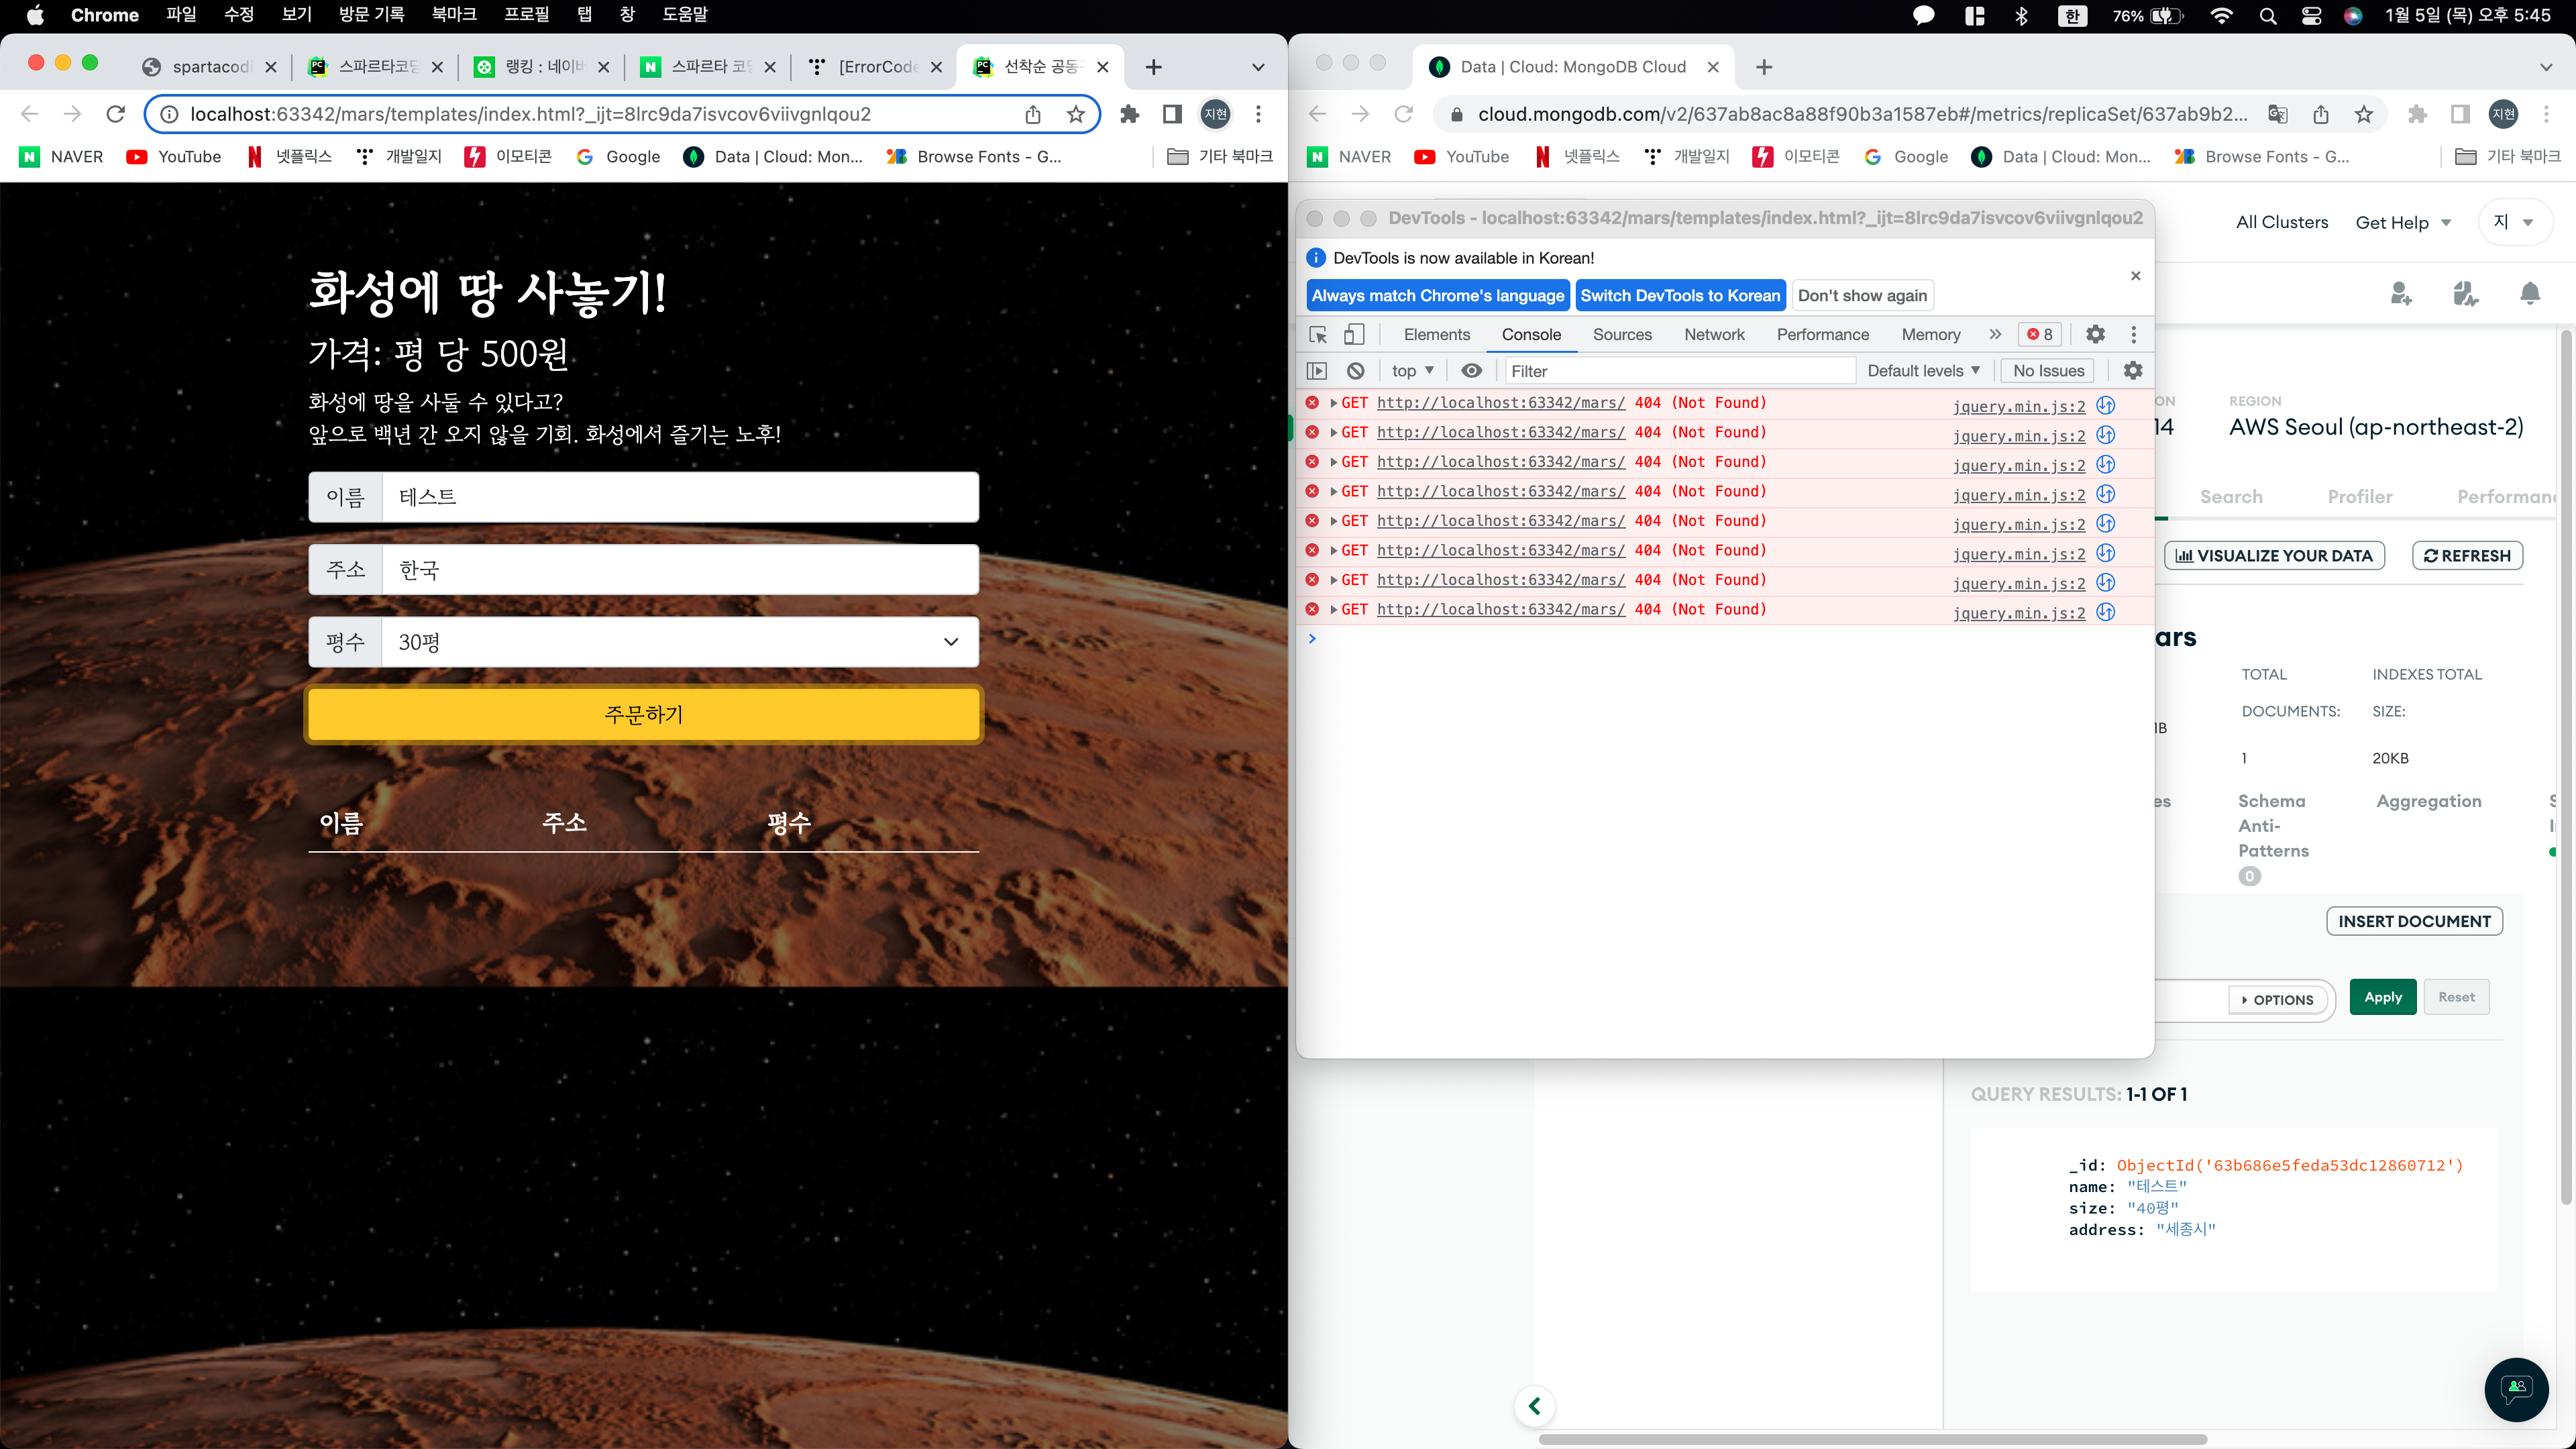Toggle the DevTools device toolbar icon
Screen dimensions: 2576x1449
(x=1354, y=335)
